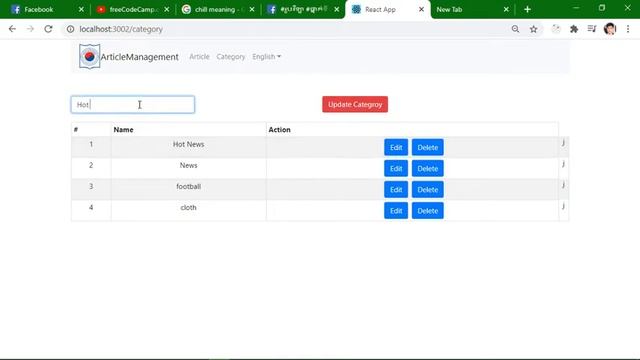Minimize the Chrome window
This screenshot has height=360, width=640.
tap(576, 8)
